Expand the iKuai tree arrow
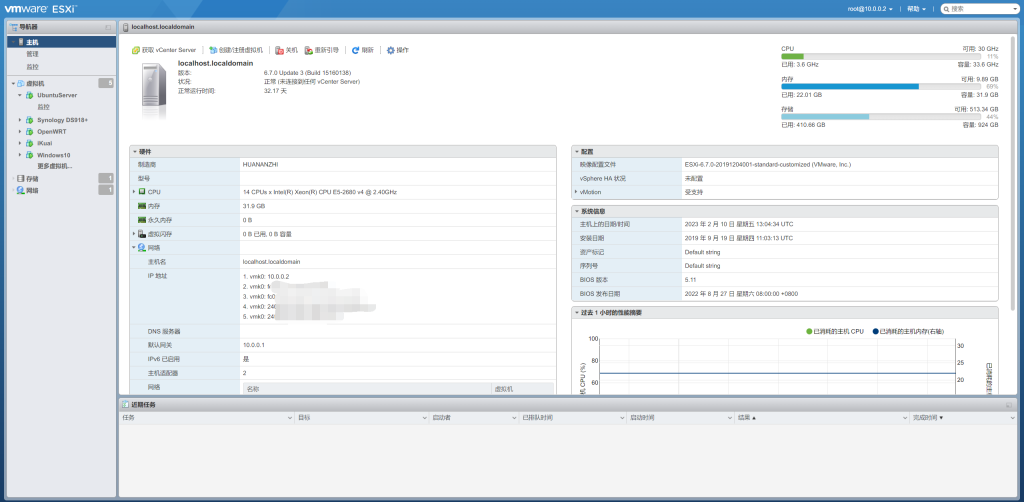The width and height of the screenshot is (1024, 502). tap(20, 144)
